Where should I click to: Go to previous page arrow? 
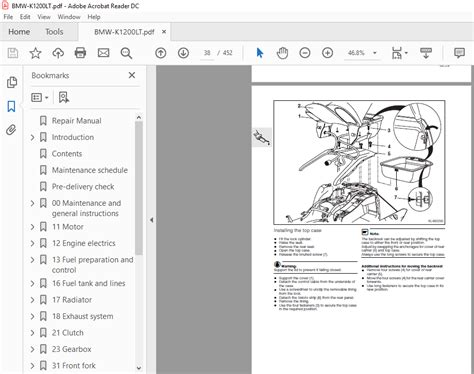161,53
